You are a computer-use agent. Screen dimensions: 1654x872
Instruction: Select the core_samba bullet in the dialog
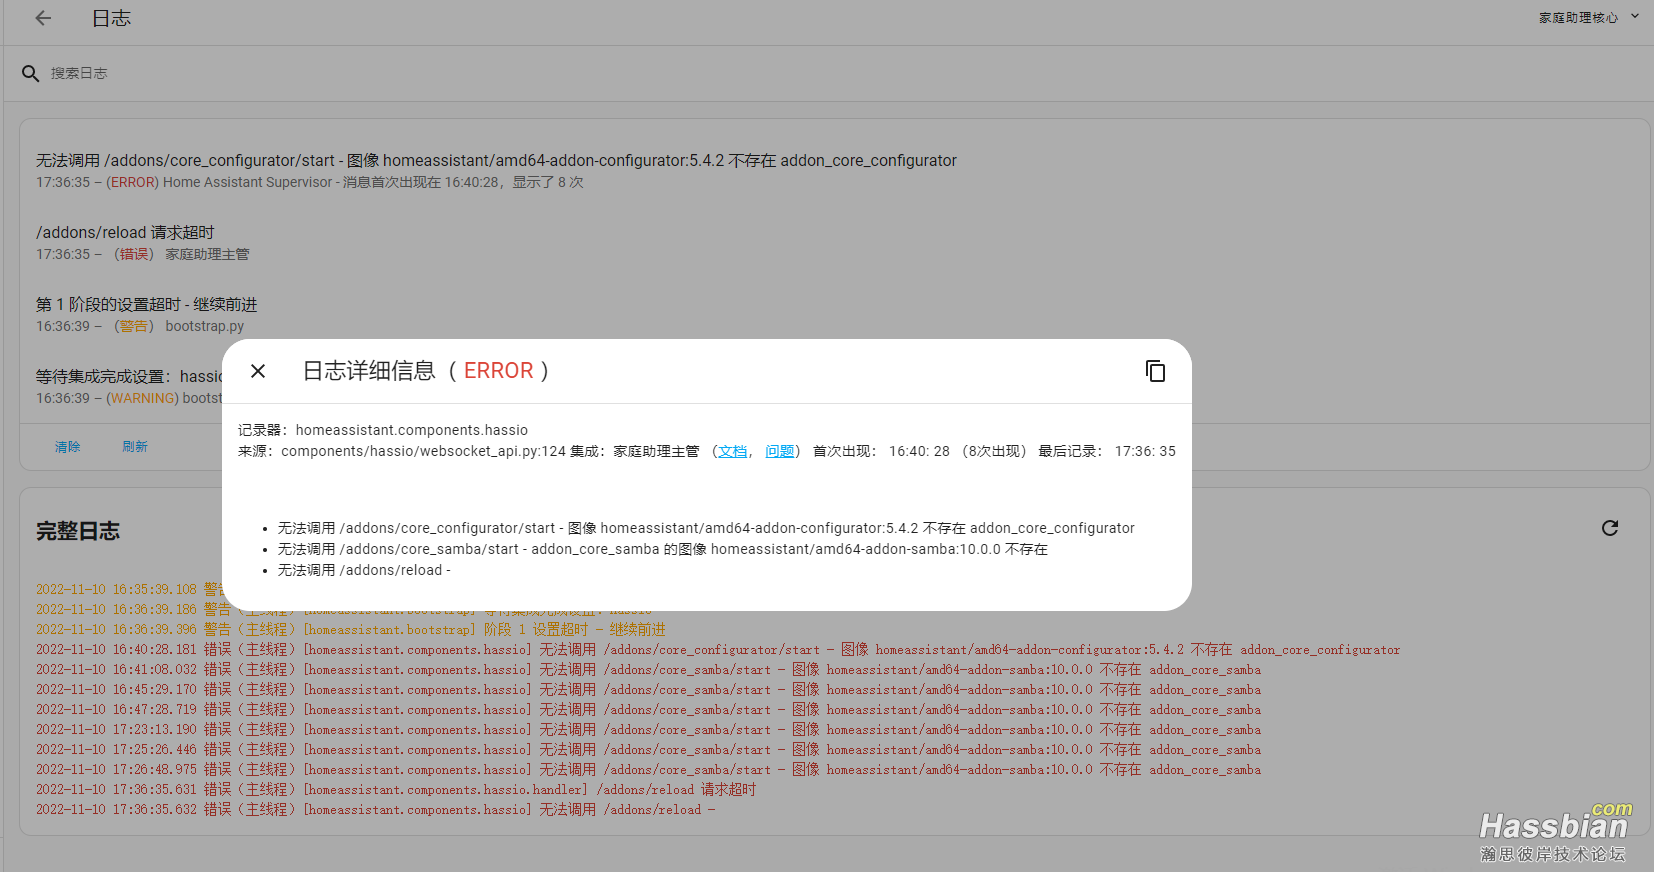pyautogui.click(x=663, y=549)
